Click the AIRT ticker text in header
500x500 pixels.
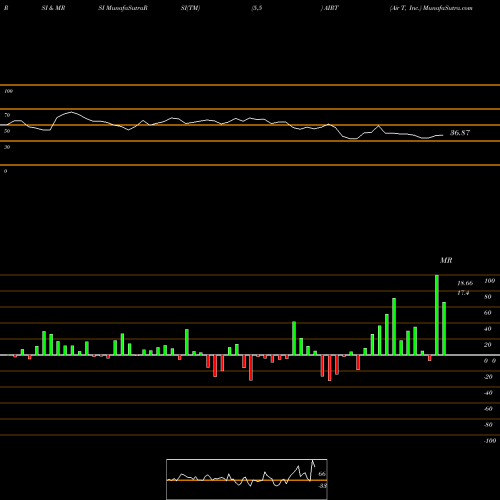(x=330, y=8)
